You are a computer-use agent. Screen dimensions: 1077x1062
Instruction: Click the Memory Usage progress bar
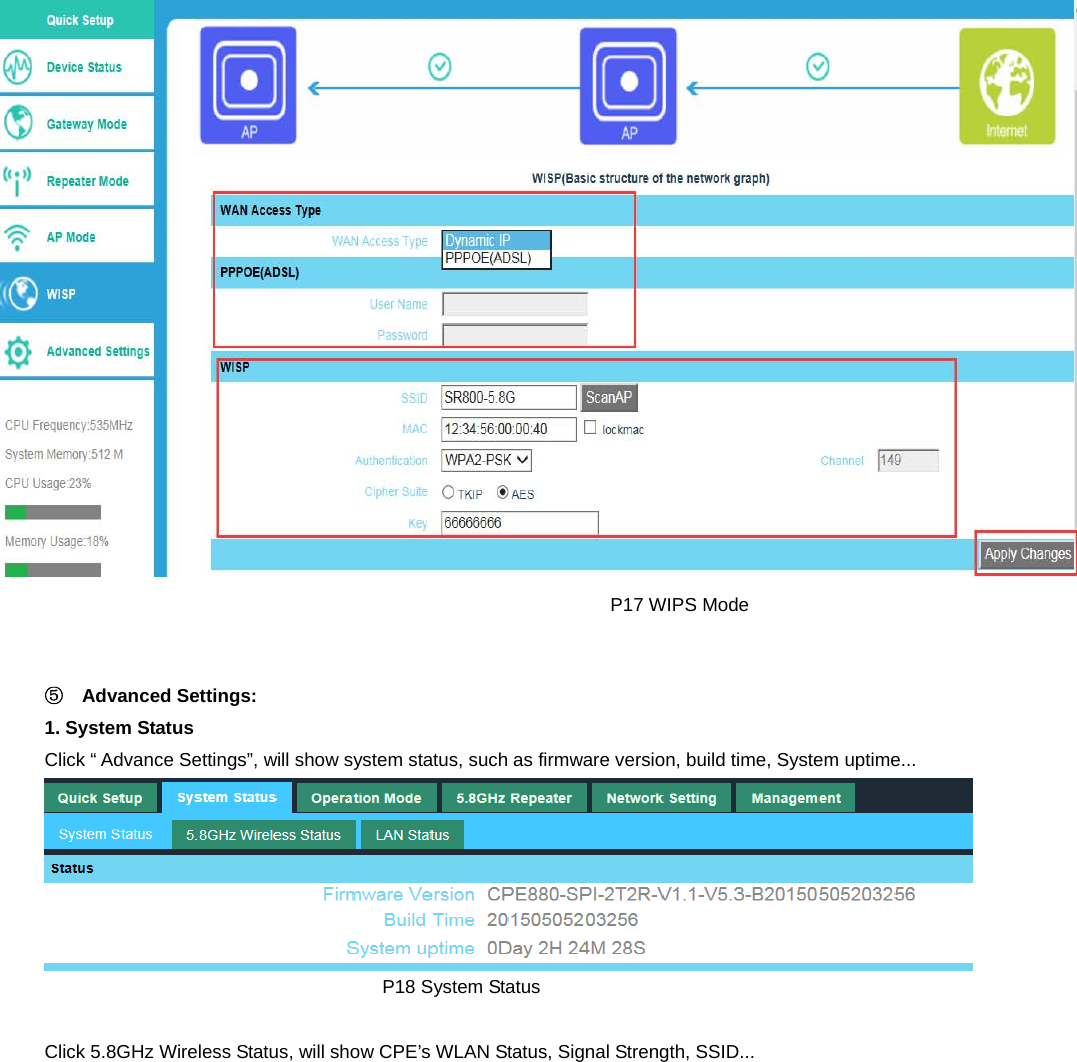pos(52,570)
